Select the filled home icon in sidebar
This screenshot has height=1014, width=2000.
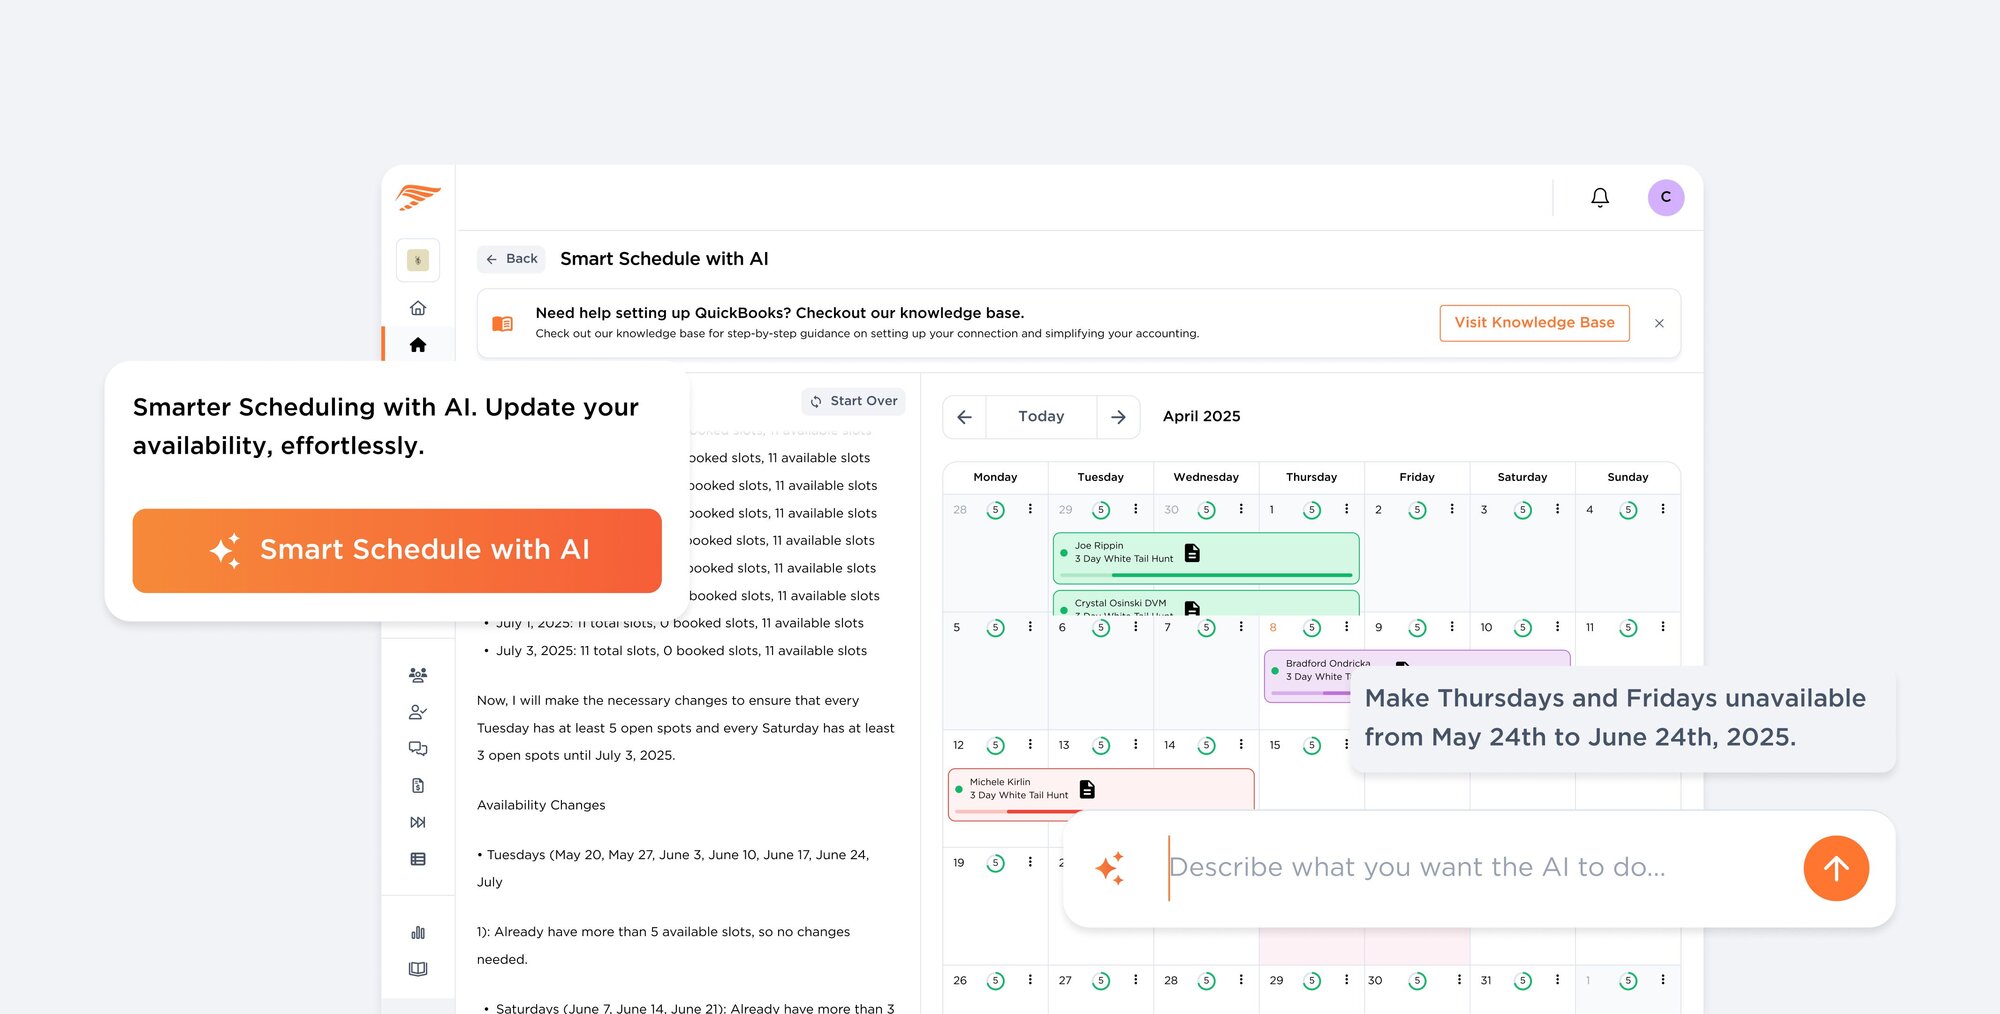click(x=418, y=345)
